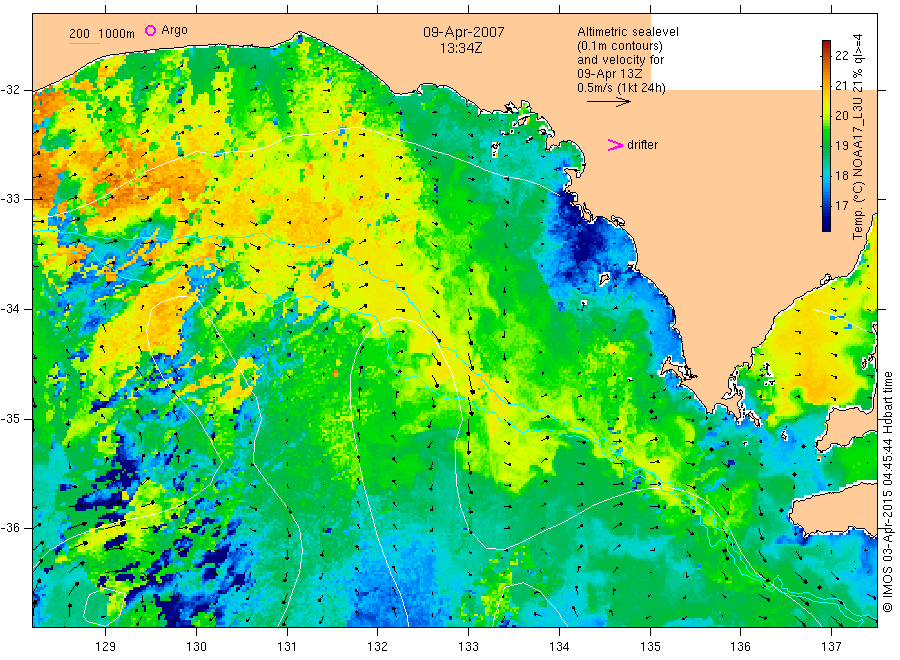Click the colorbar tick label 17
Image resolution: width=900 pixels, height=660 pixels.
[x=841, y=205]
